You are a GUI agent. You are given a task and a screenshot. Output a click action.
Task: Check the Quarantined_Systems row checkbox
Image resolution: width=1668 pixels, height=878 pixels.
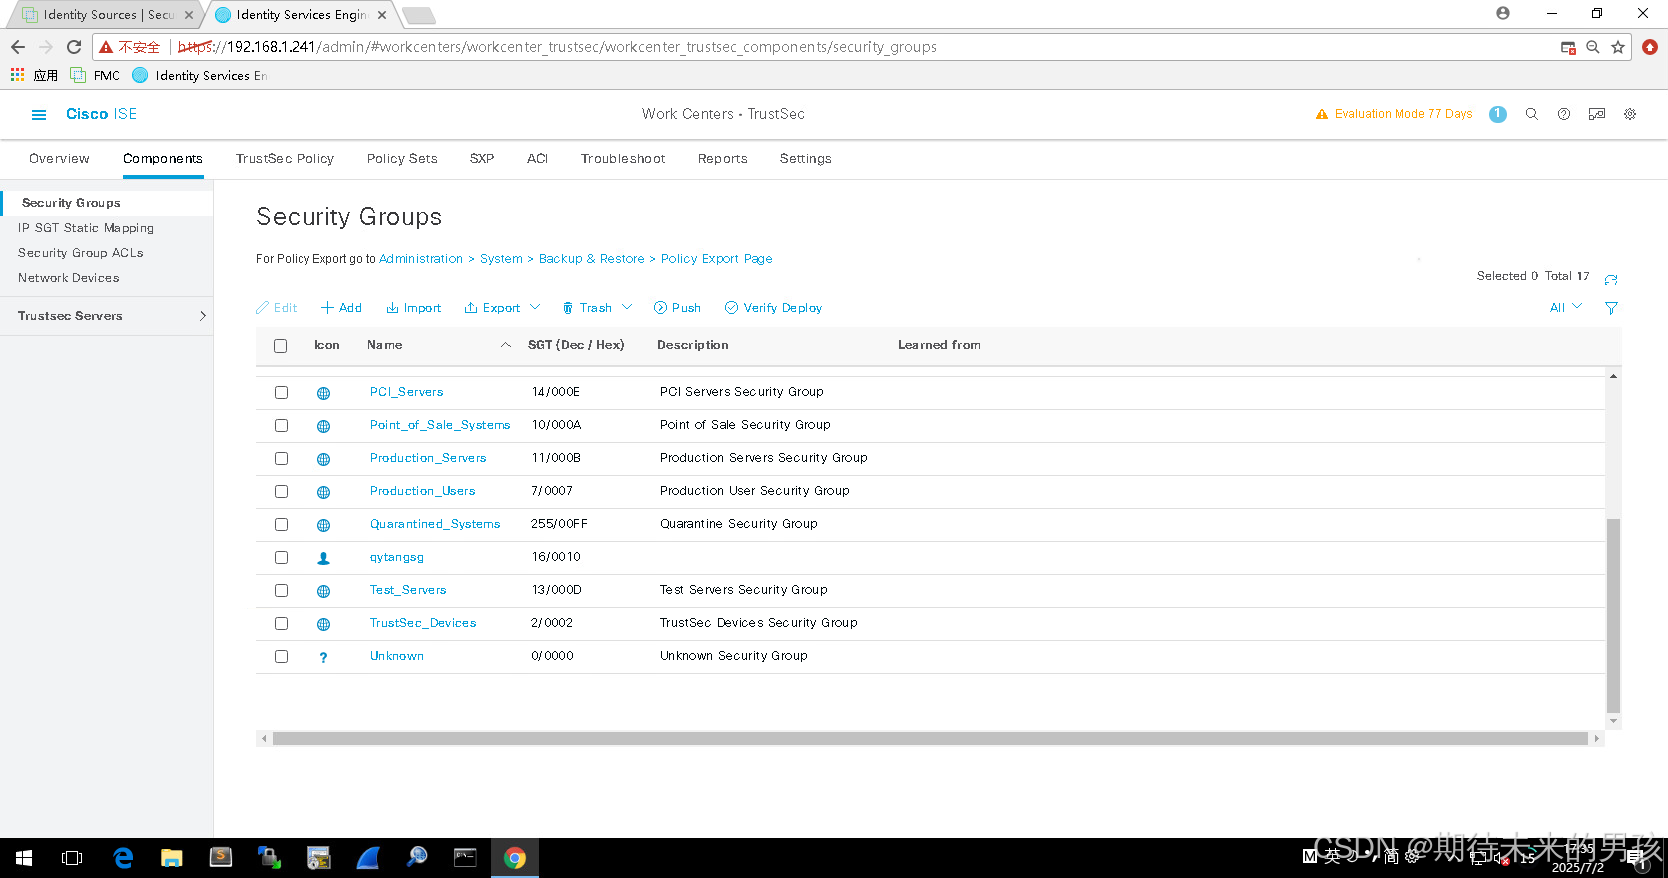coord(281,525)
